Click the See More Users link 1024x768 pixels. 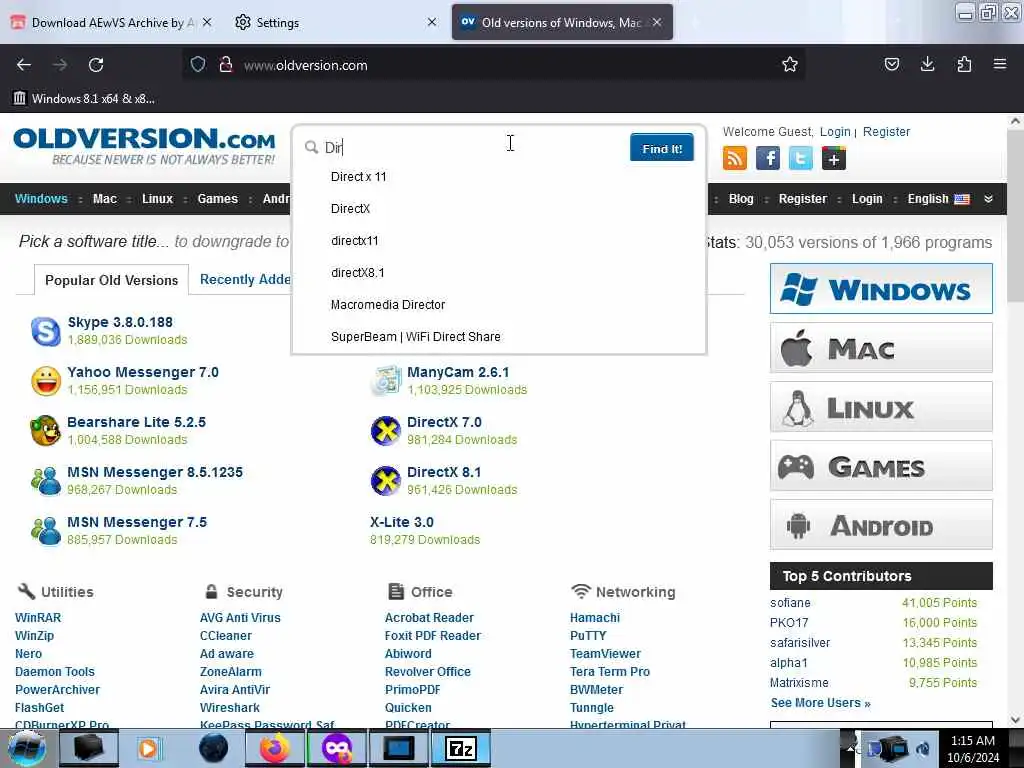tap(820, 703)
